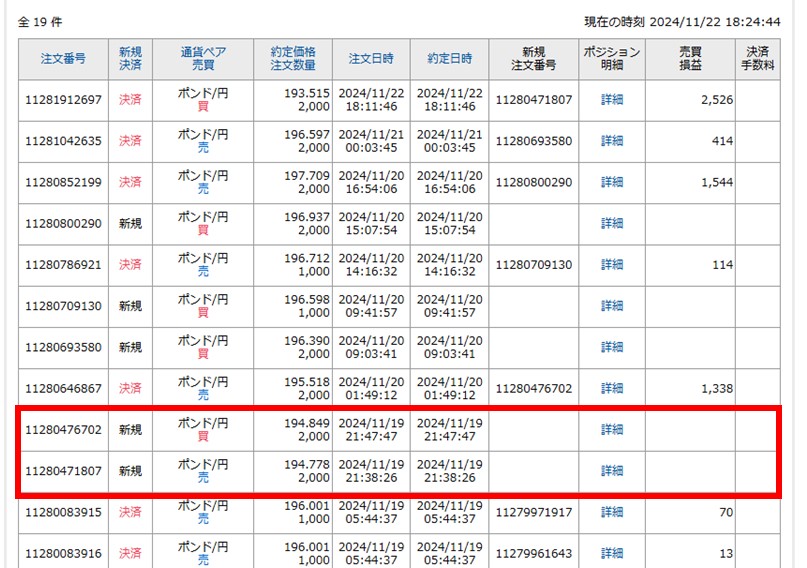Click the 注文番号 column header
Viewport: 807px width, 568px height.
click(x=62, y=59)
